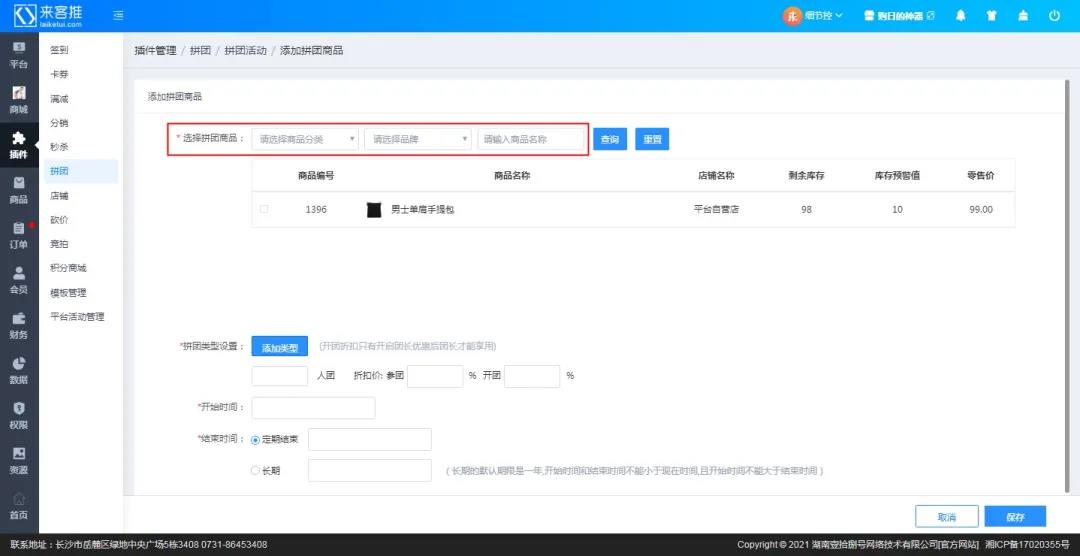This screenshot has height=556, width=1080.
Task: Focus the 请输入商品名称 search field
Action: pyautogui.click(x=531, y=139)
